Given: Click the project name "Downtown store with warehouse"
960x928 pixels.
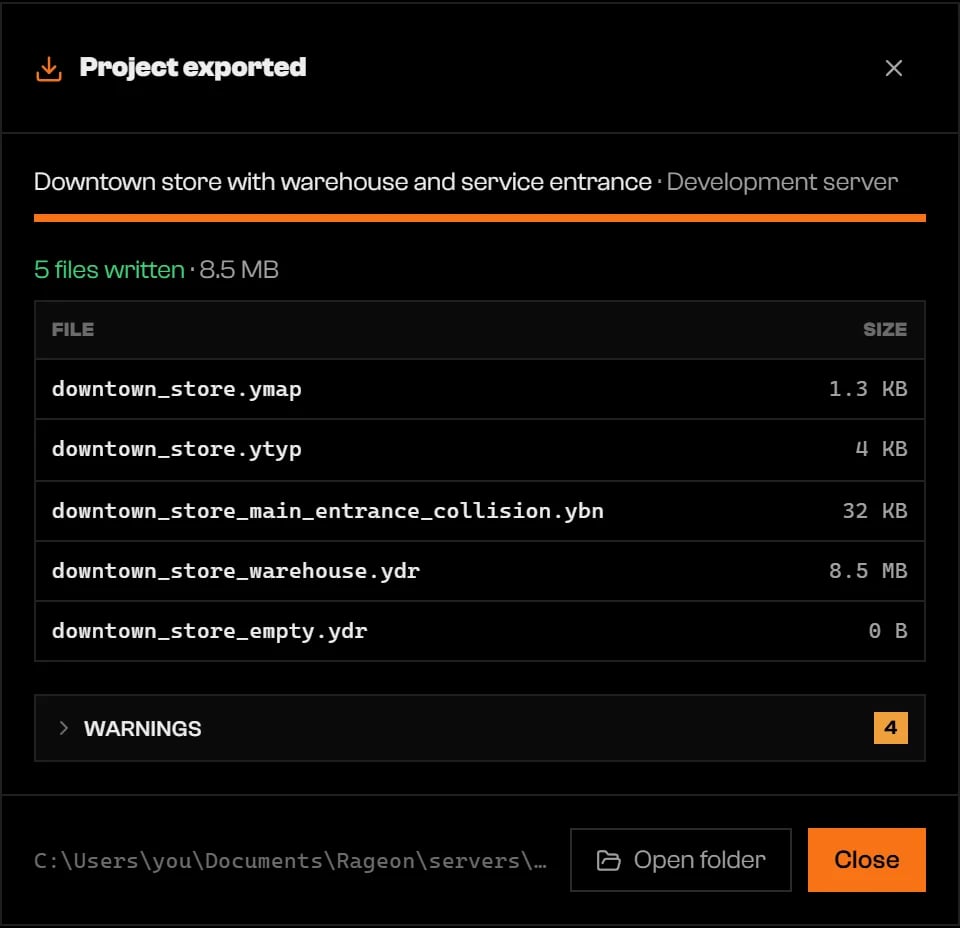Looking at the screenshot, I should point(342,182).
